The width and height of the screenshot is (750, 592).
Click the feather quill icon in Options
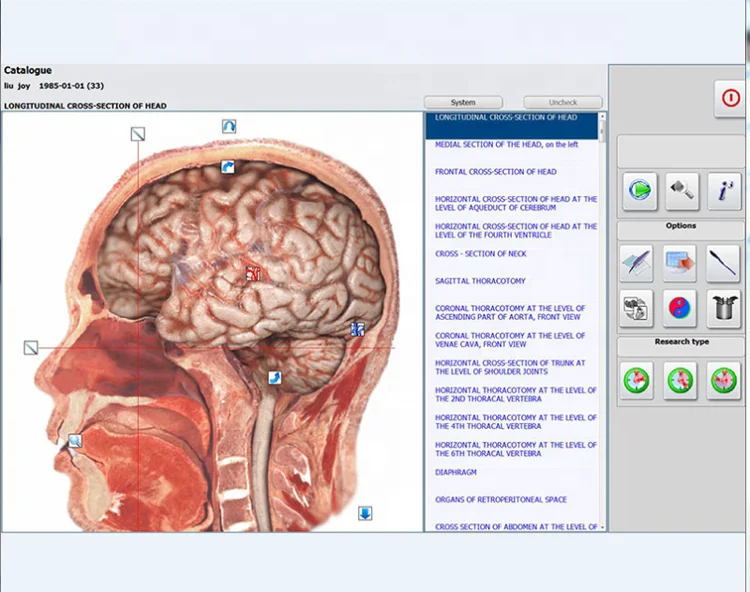click(637, 264)
